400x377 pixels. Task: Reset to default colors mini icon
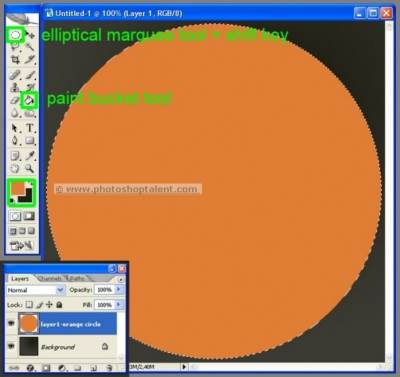click(12, 200)
